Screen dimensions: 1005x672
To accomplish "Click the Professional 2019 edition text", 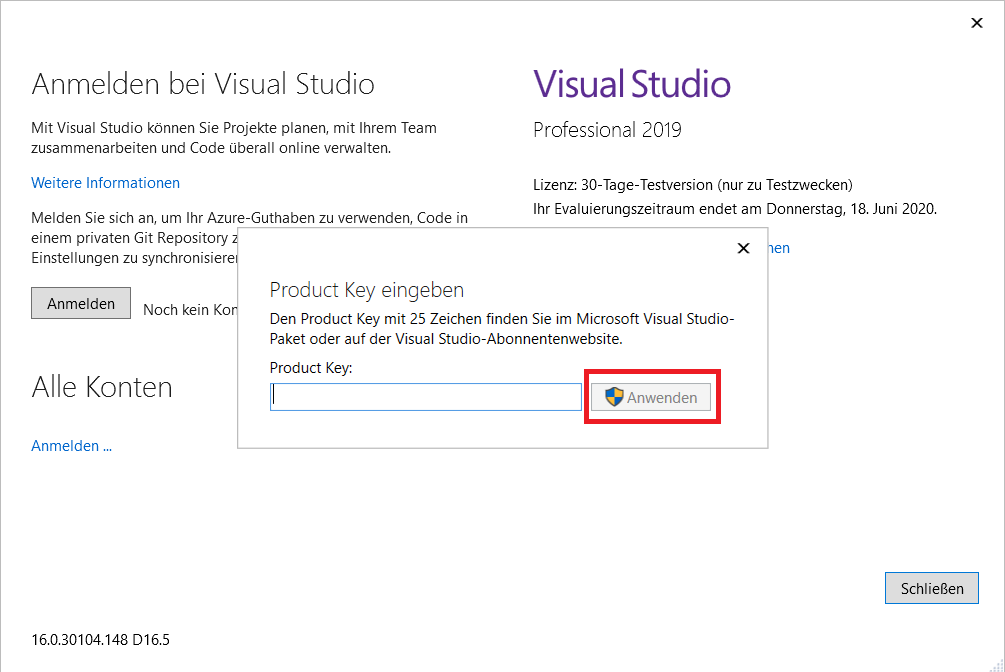I will pos(607,130).
